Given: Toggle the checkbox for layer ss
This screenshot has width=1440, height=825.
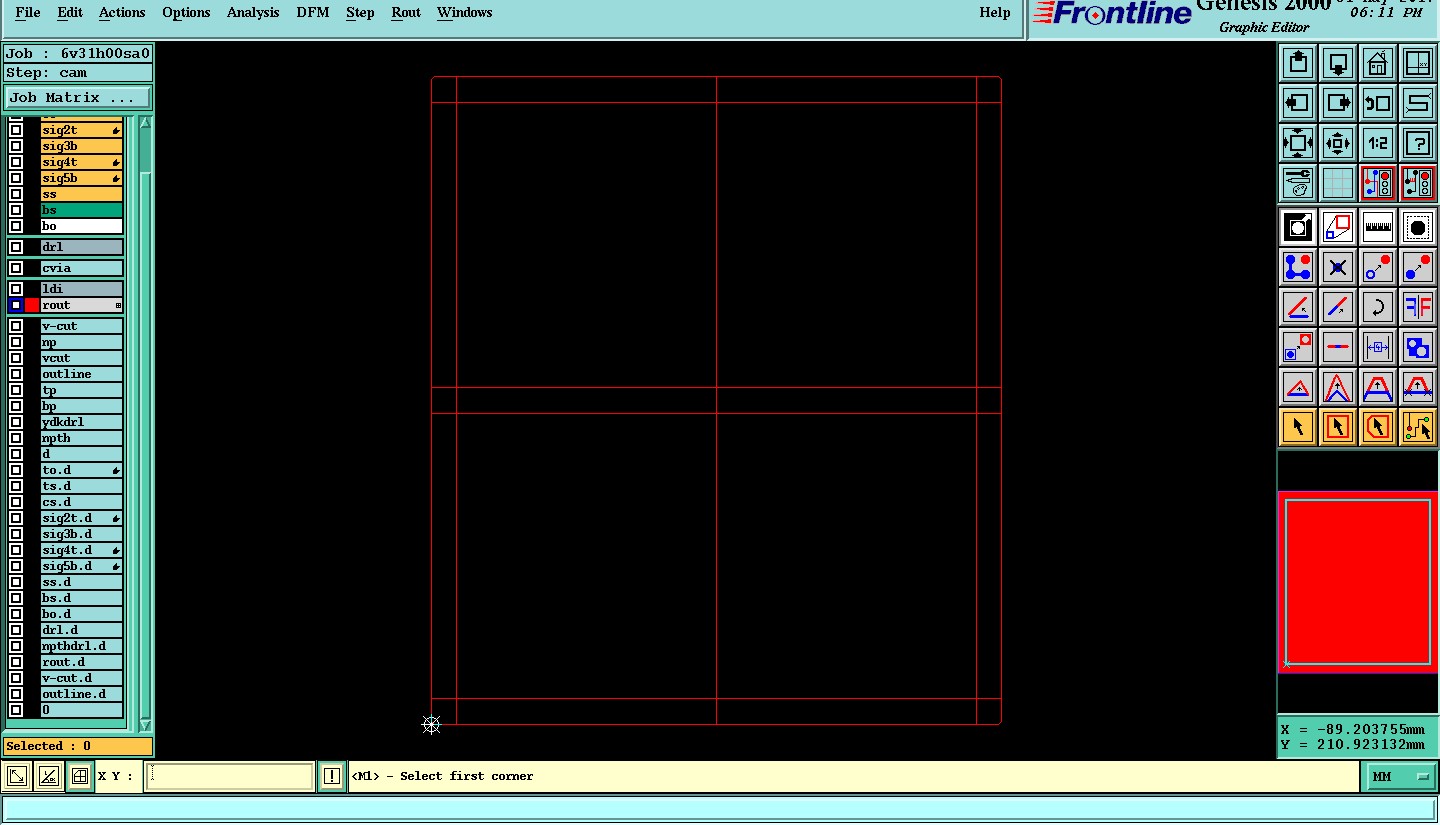Looking at the screenshot, I should [16, 194].
